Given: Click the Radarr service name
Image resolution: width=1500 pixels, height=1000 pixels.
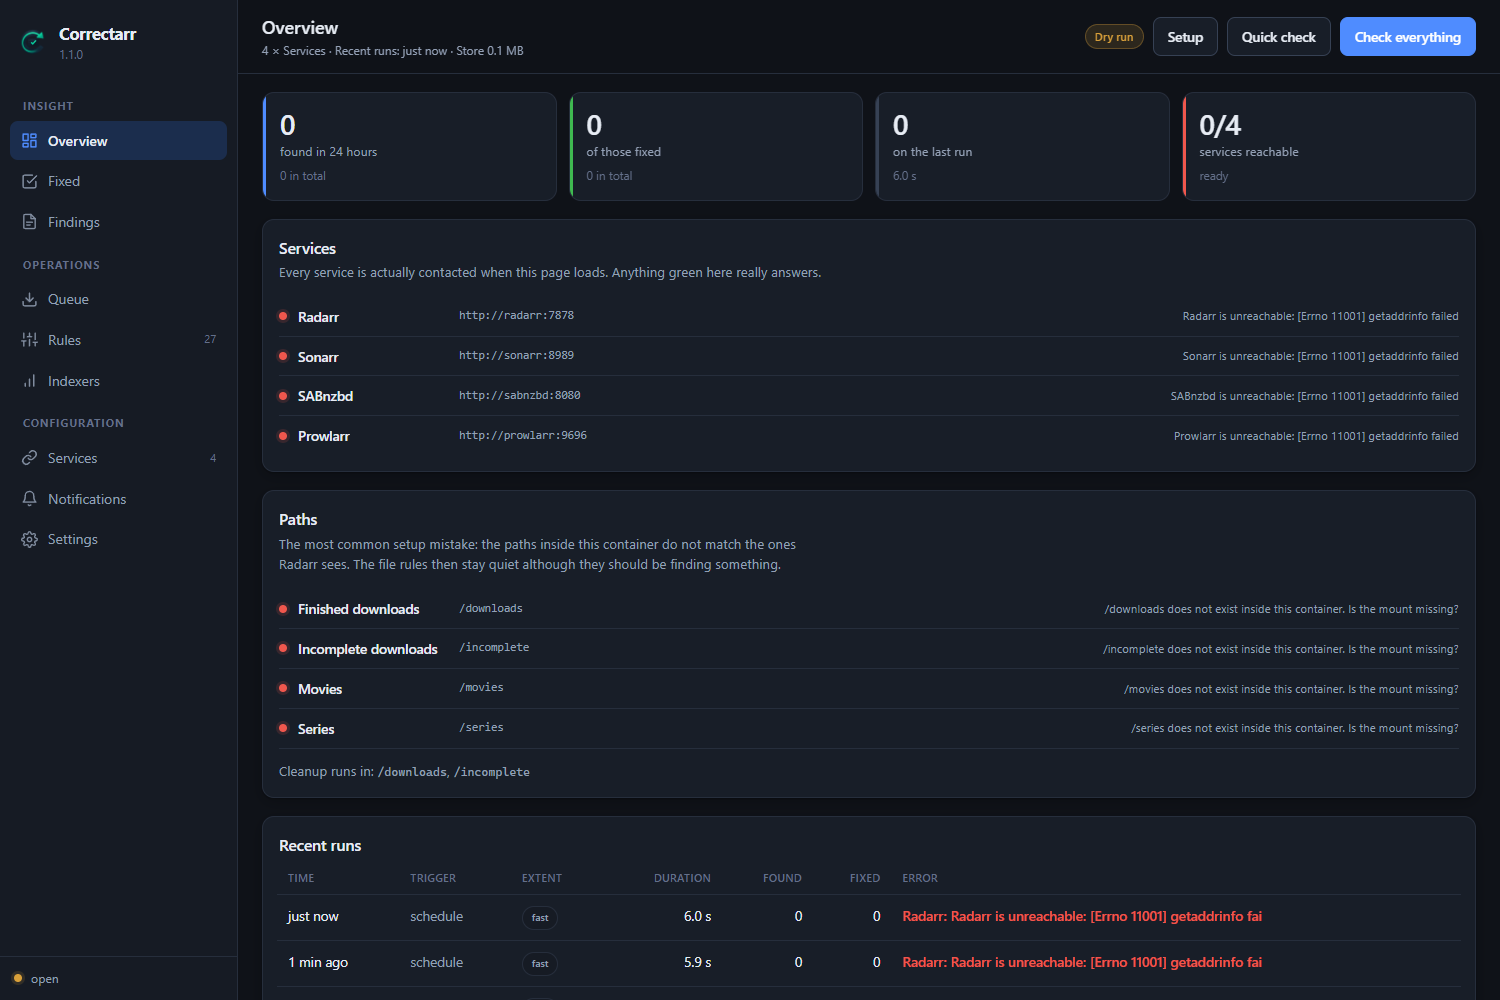Looking at the screenshot, I should [318, 317].
